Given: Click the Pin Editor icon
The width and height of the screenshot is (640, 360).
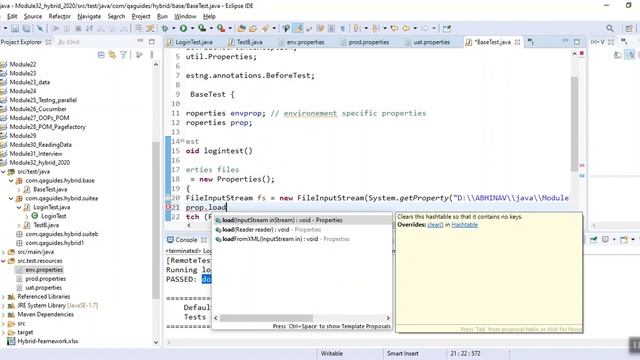Looking at the screenshot, I should (447, 29).
